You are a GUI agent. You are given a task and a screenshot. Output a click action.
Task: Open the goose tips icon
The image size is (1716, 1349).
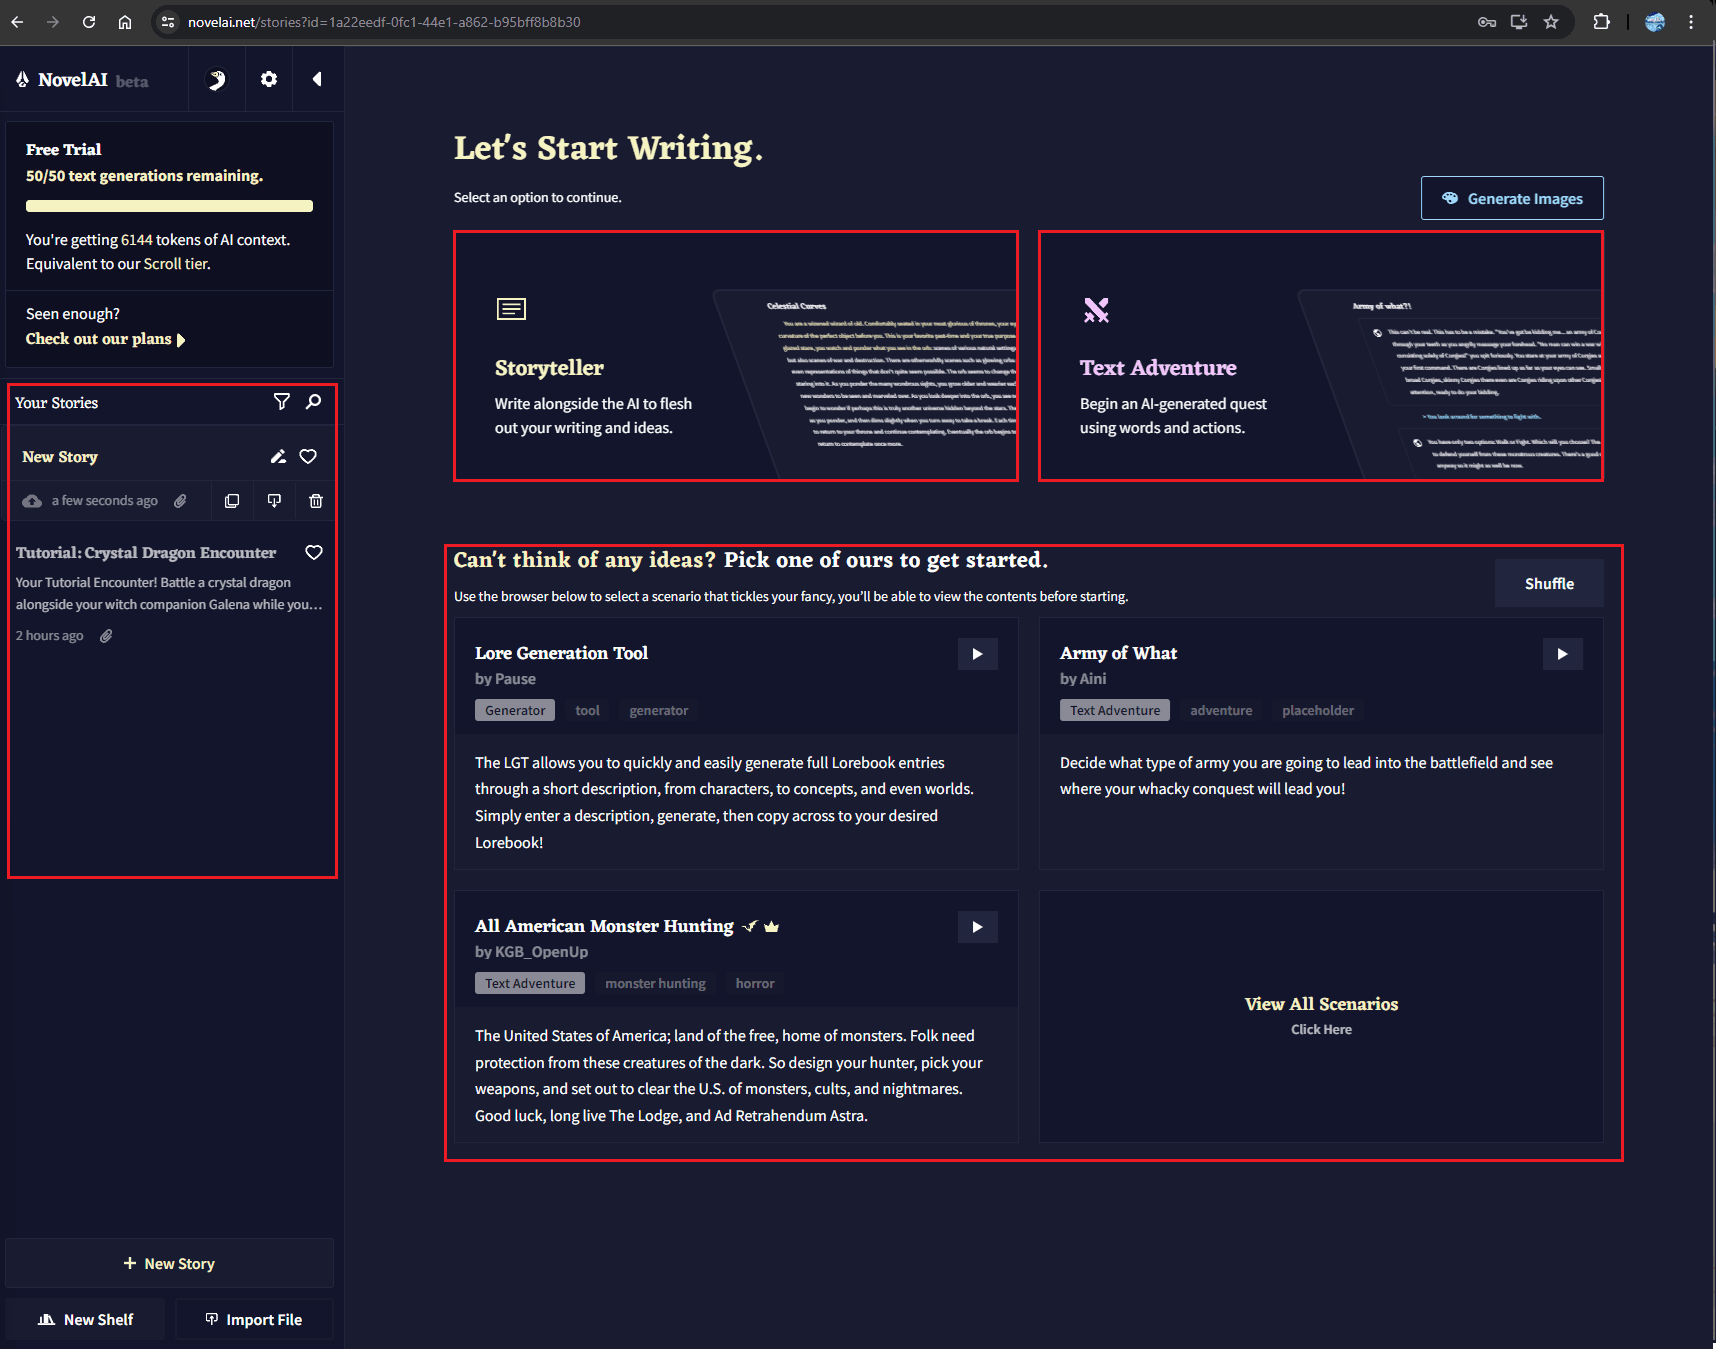pyautogui.click(x=217, y=79)
